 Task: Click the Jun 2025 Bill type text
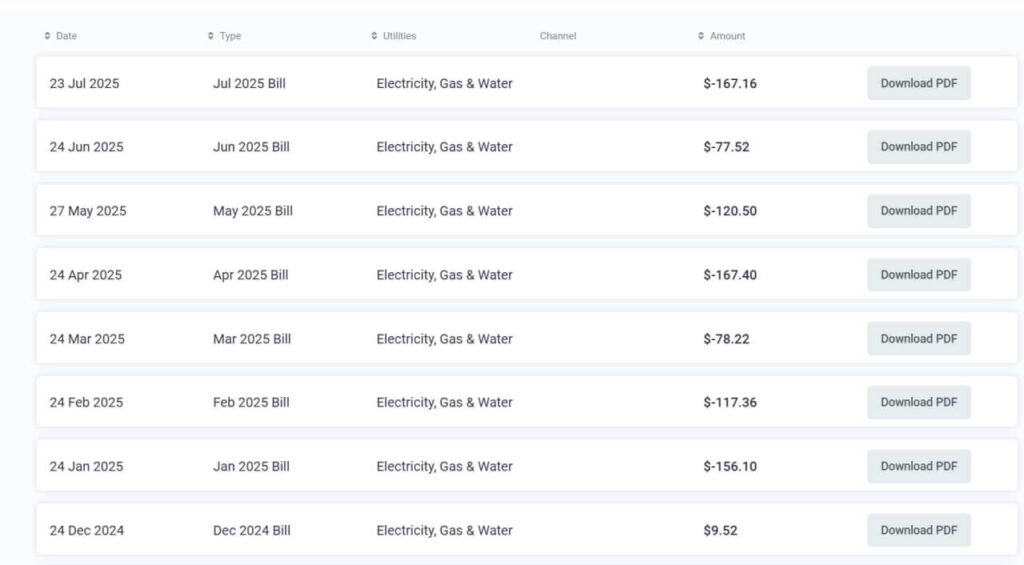click(251, 147)
